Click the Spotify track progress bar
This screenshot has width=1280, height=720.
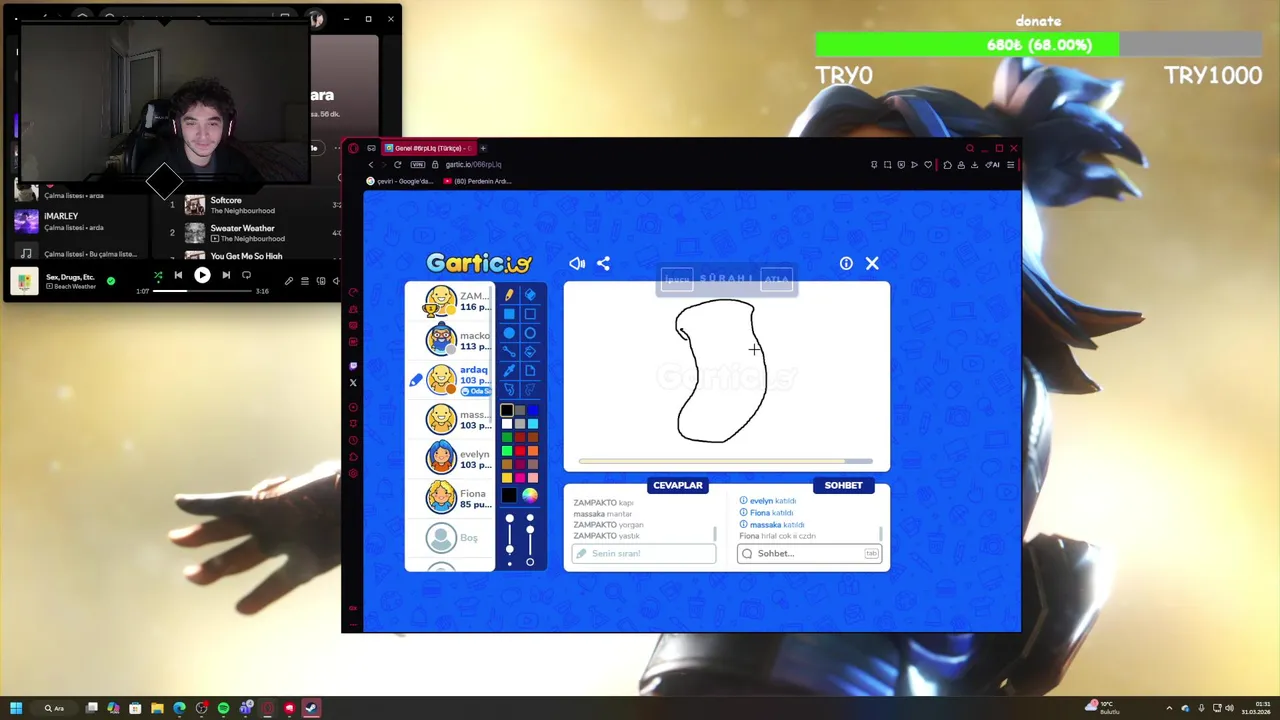[203, 291]
